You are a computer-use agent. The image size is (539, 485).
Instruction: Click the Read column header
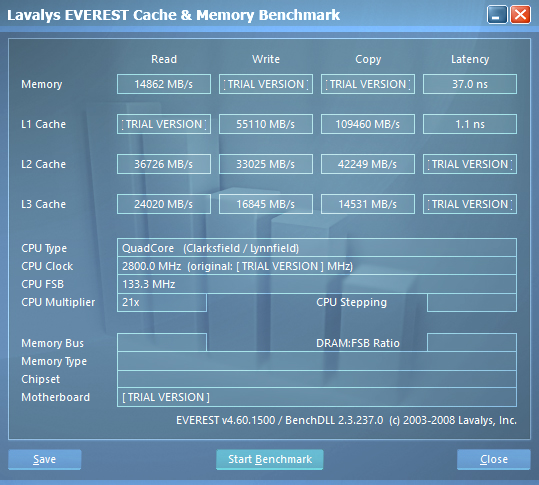[x=164, y=59]
